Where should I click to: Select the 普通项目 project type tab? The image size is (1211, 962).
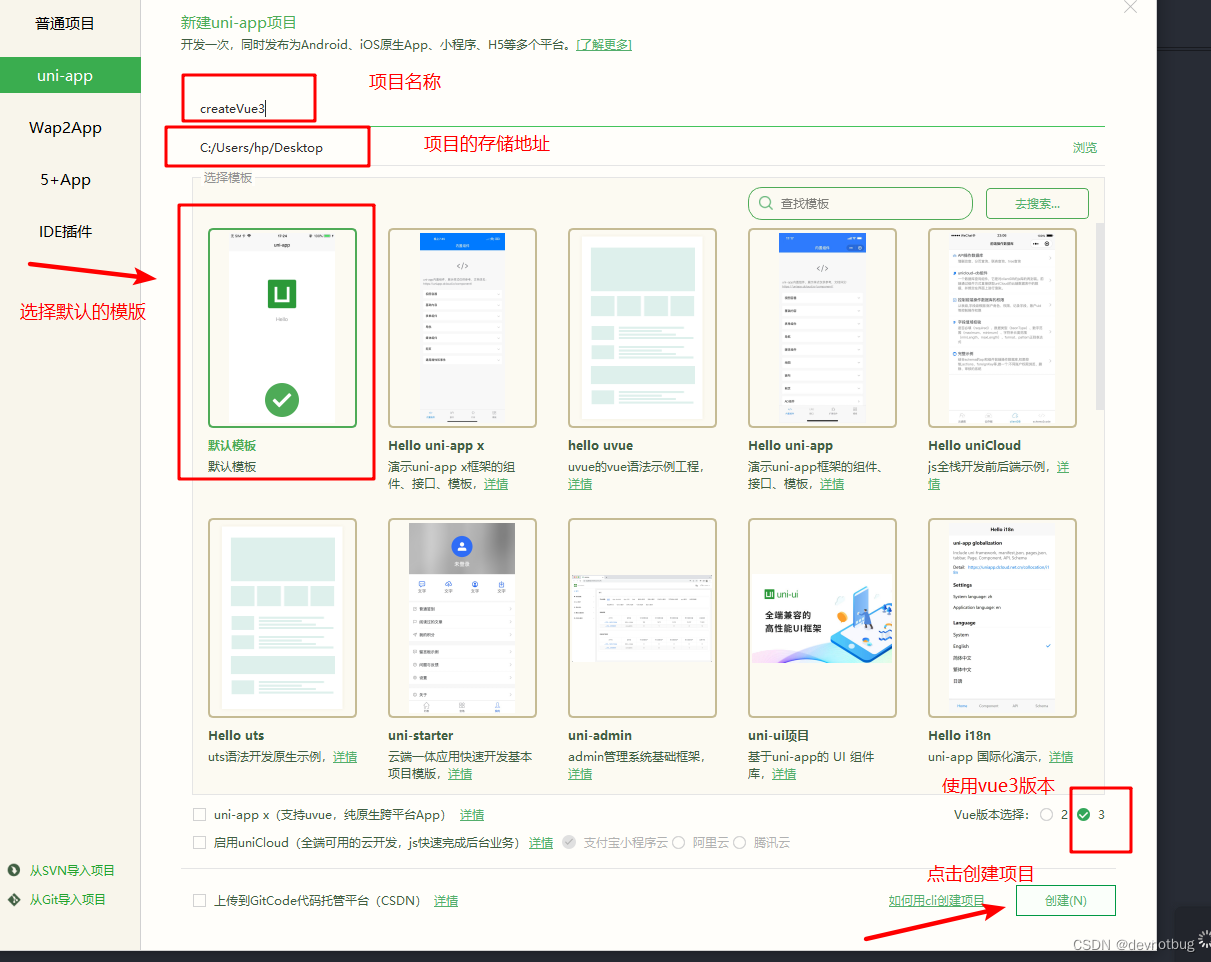65,24
